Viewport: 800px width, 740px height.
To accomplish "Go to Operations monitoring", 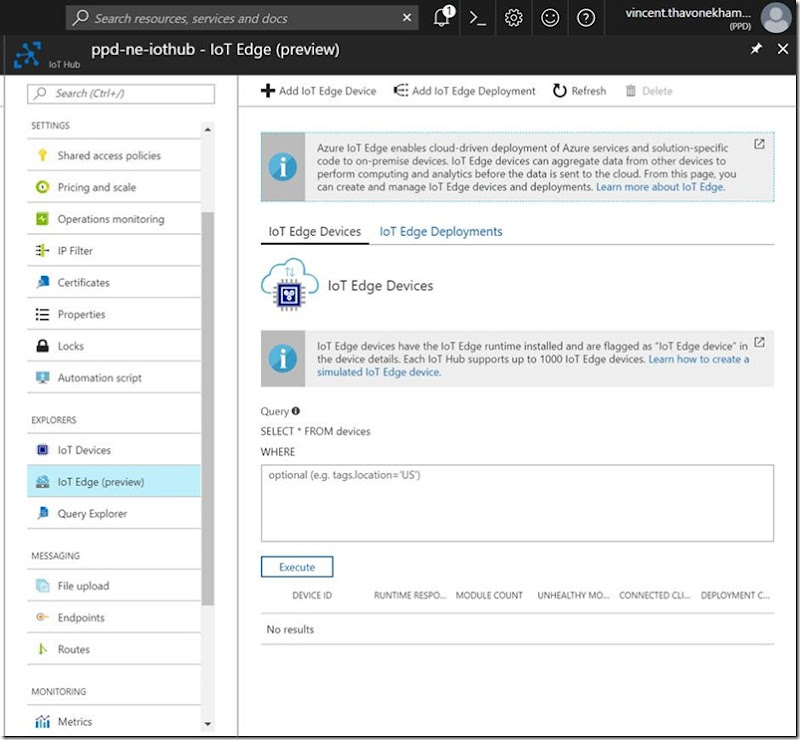I will 114,219.
